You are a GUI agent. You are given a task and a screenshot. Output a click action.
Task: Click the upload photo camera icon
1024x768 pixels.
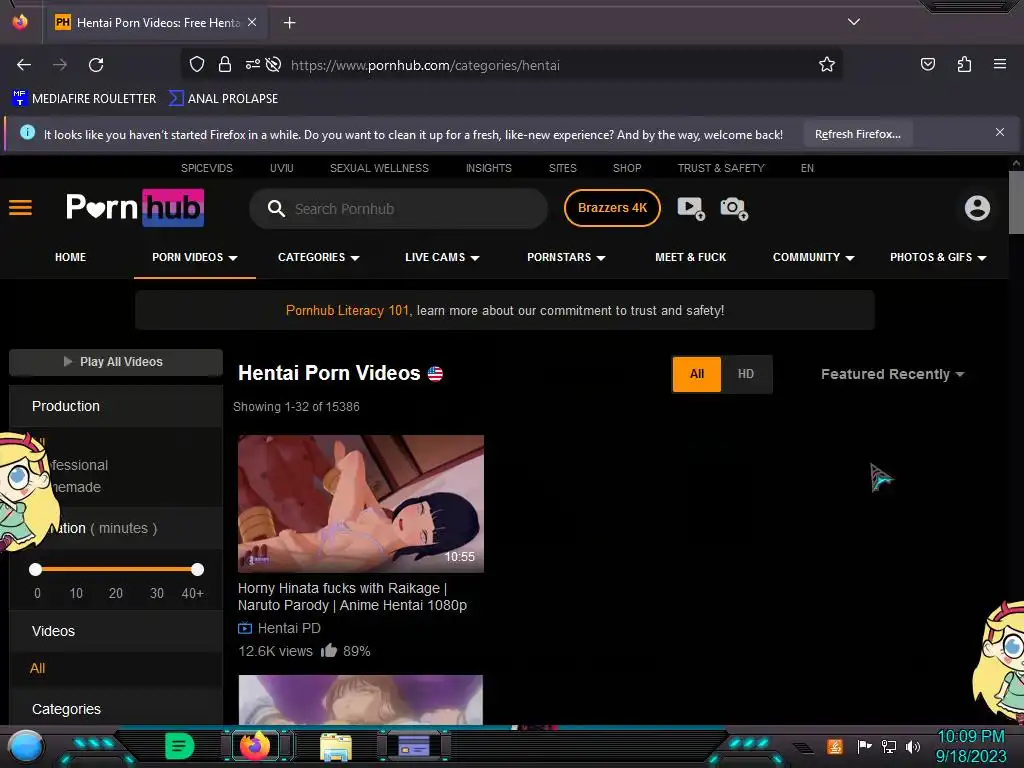click(x=734, y=208)
